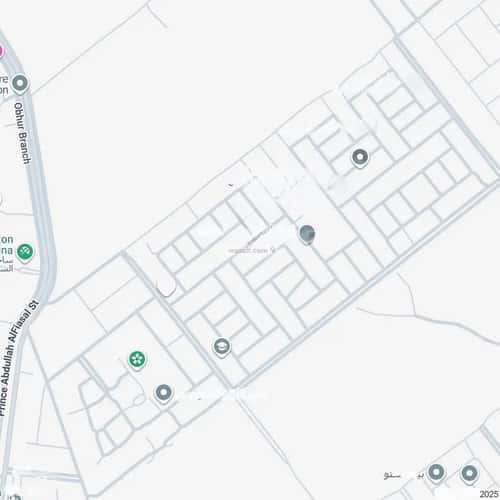Click the Obhur Branch road label
Viewport: 500px width, 500px height.
[23, 133]
